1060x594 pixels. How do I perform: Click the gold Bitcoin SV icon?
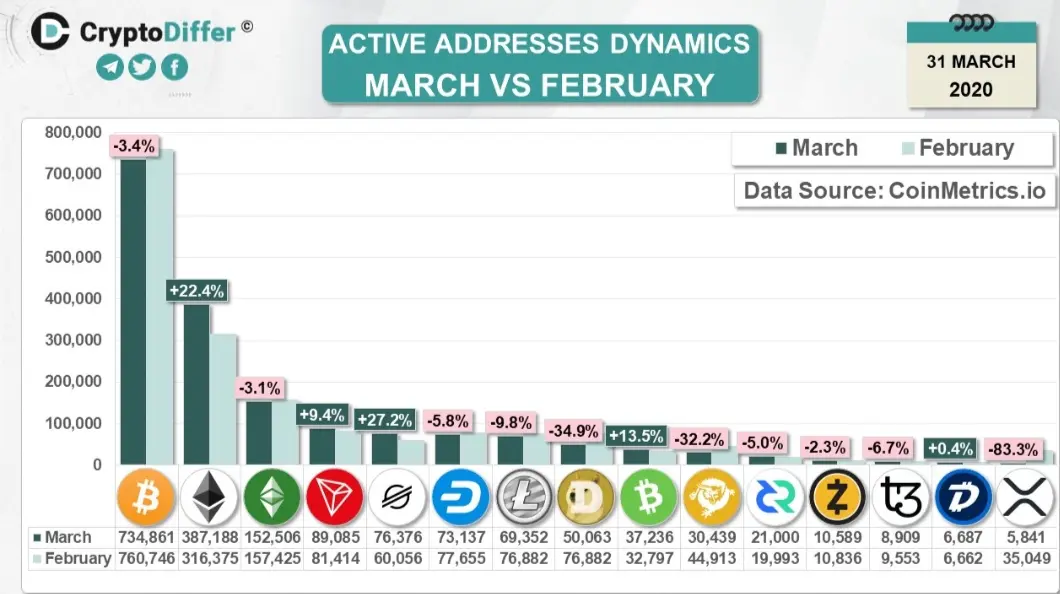click(x=711, y=497)
